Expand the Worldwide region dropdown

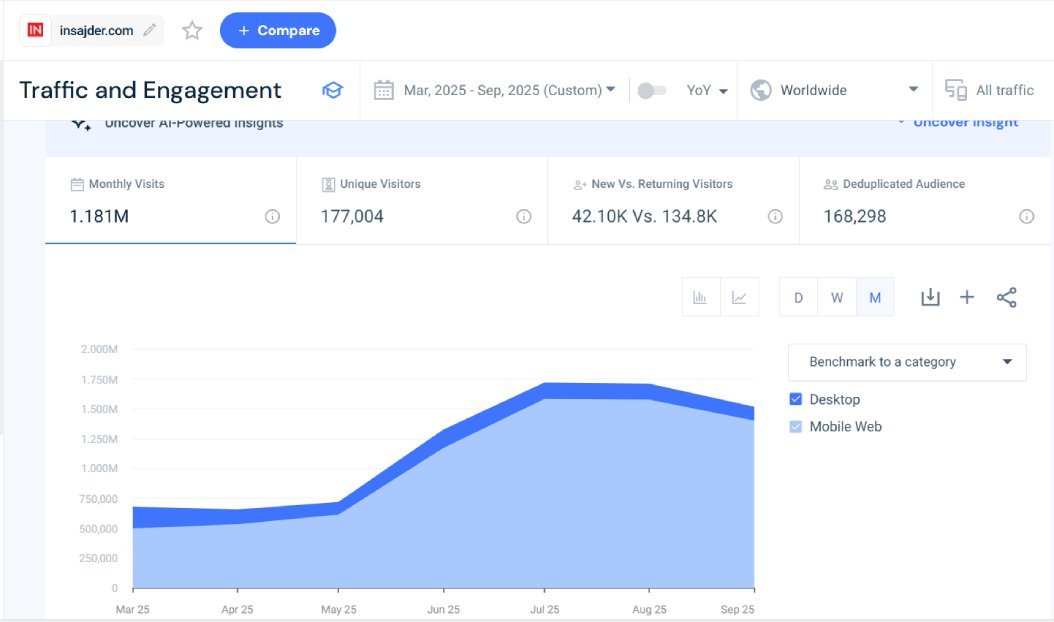835,88
